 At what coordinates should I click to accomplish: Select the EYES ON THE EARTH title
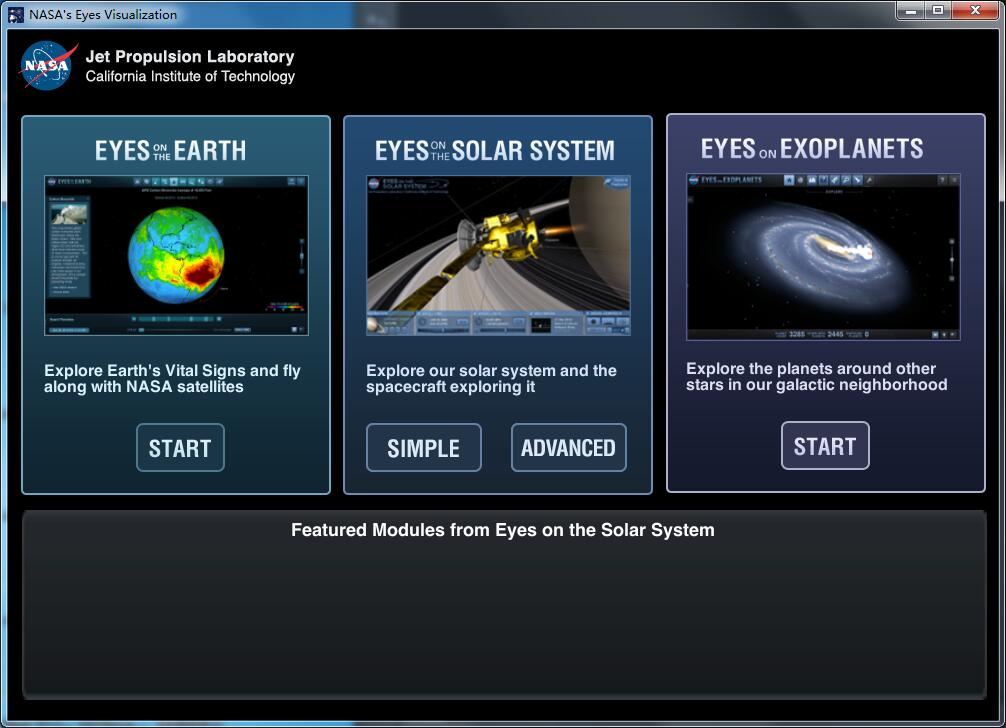(x=171, y=151)
